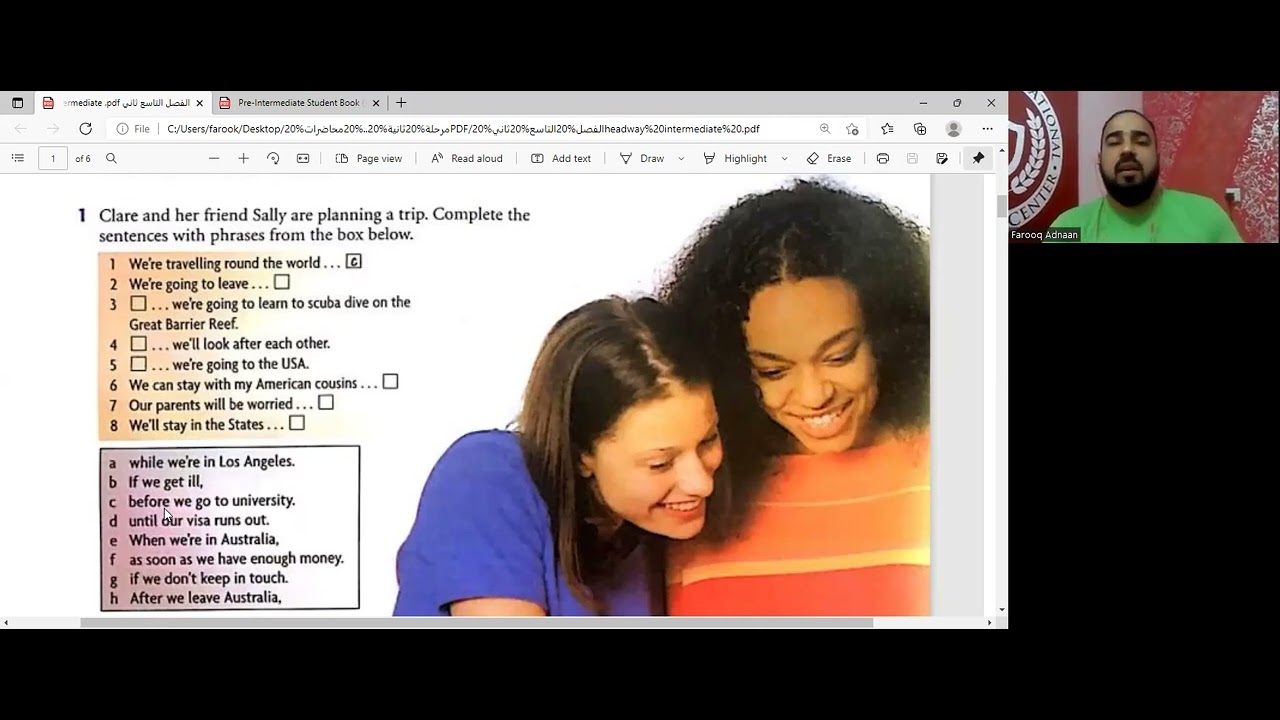Start Read aloud
Screen dimensions: 1280x720
[466, 158]
